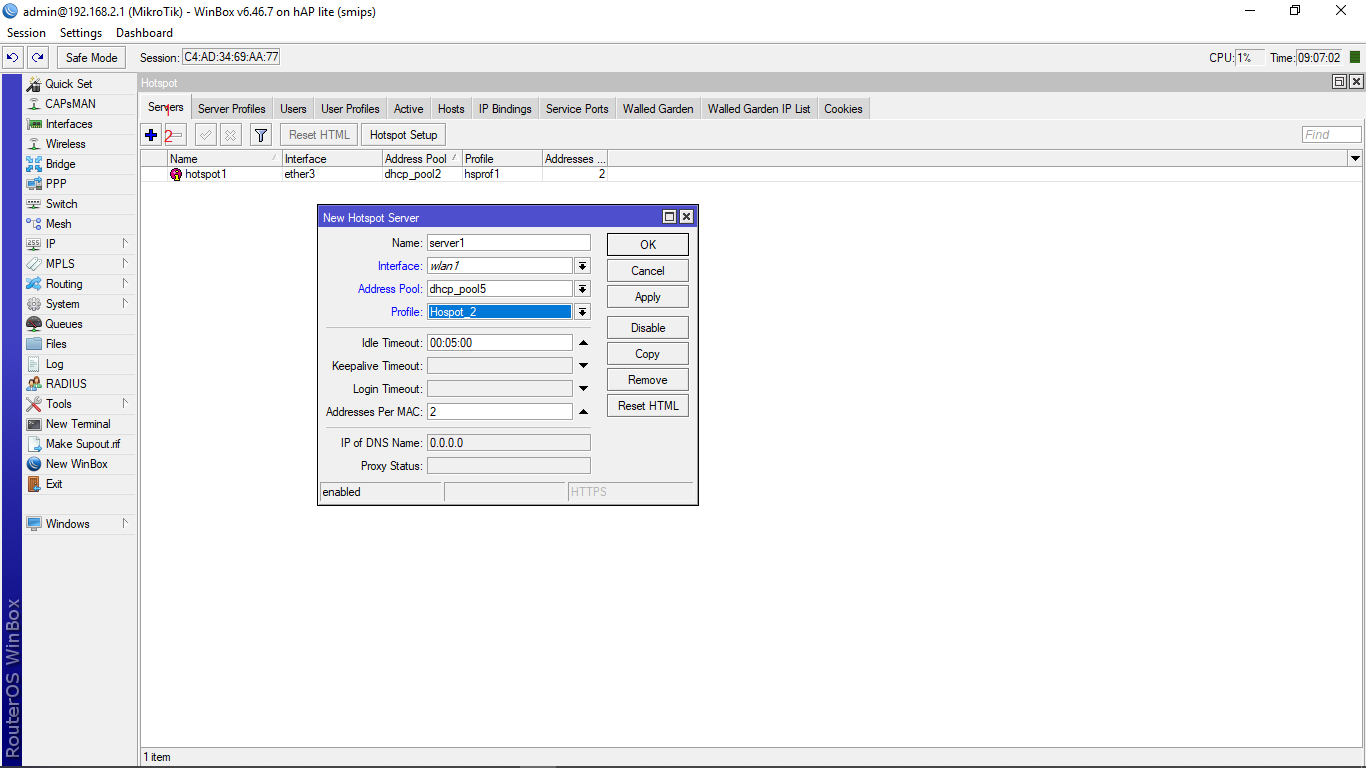Open the Session menu

pos(27,33)
